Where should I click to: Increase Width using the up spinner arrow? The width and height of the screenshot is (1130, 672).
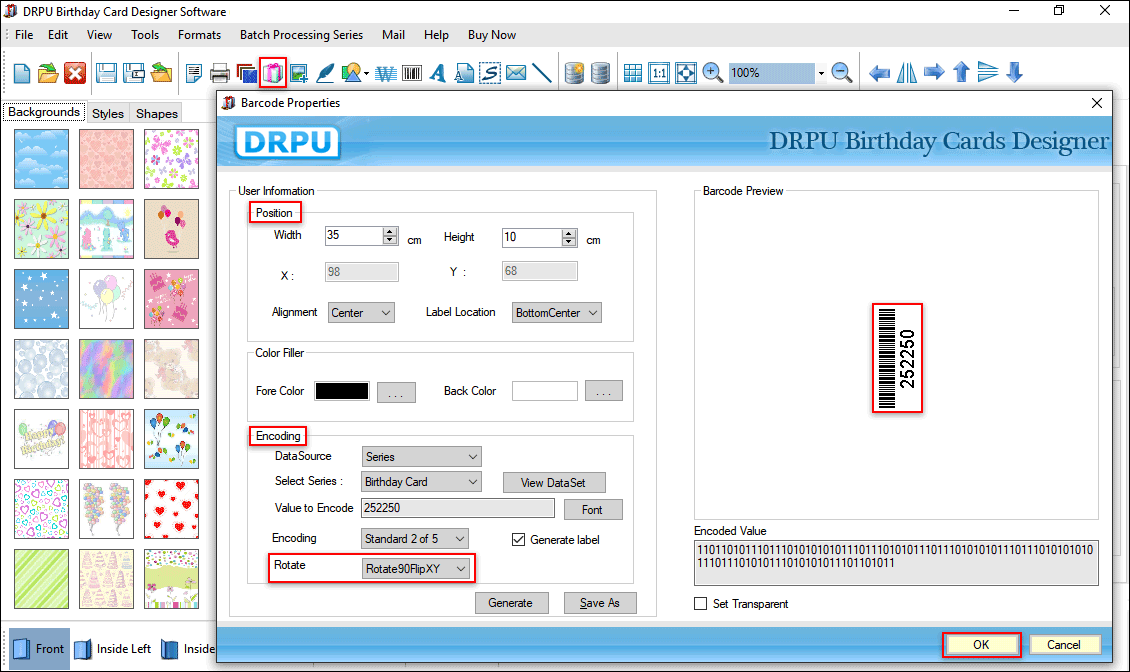click(390, 231)
